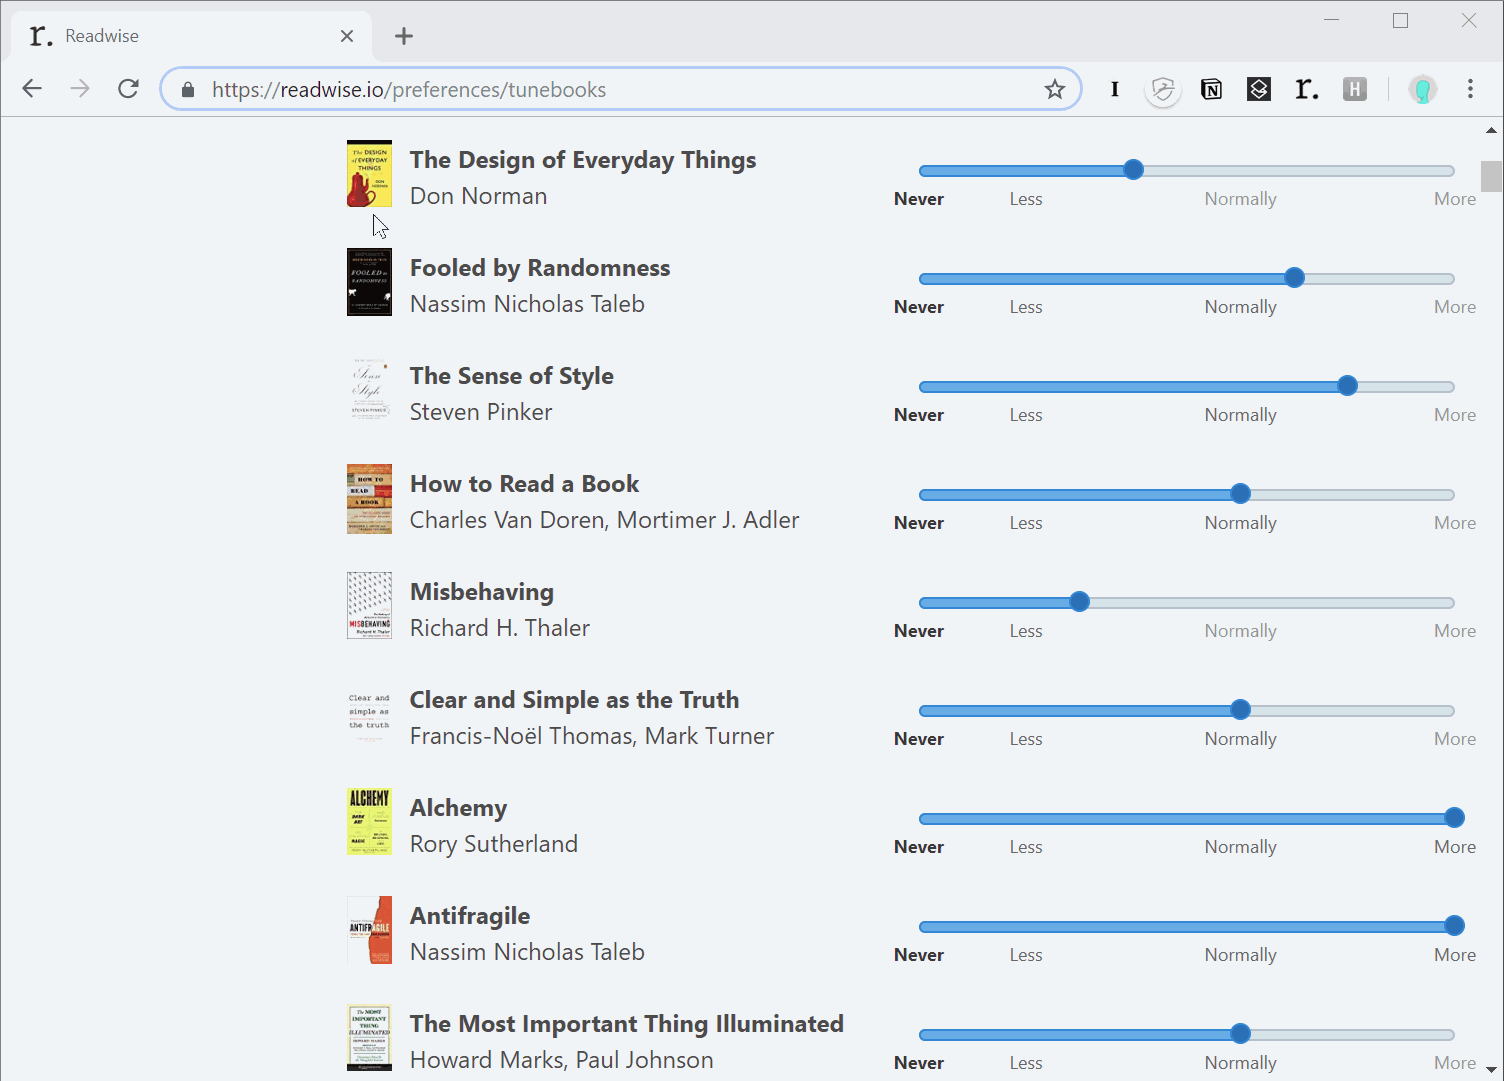Reload the page with the refresh icon
This screenshot has width=1504, height=1081.
[x=128, y=89]
